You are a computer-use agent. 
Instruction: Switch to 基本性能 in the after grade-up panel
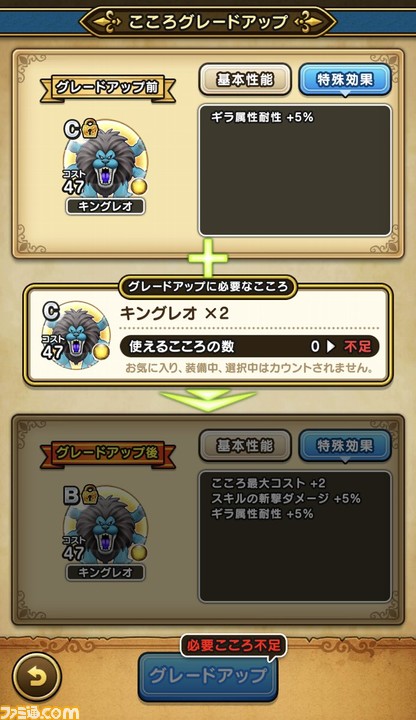pos(245,445)
